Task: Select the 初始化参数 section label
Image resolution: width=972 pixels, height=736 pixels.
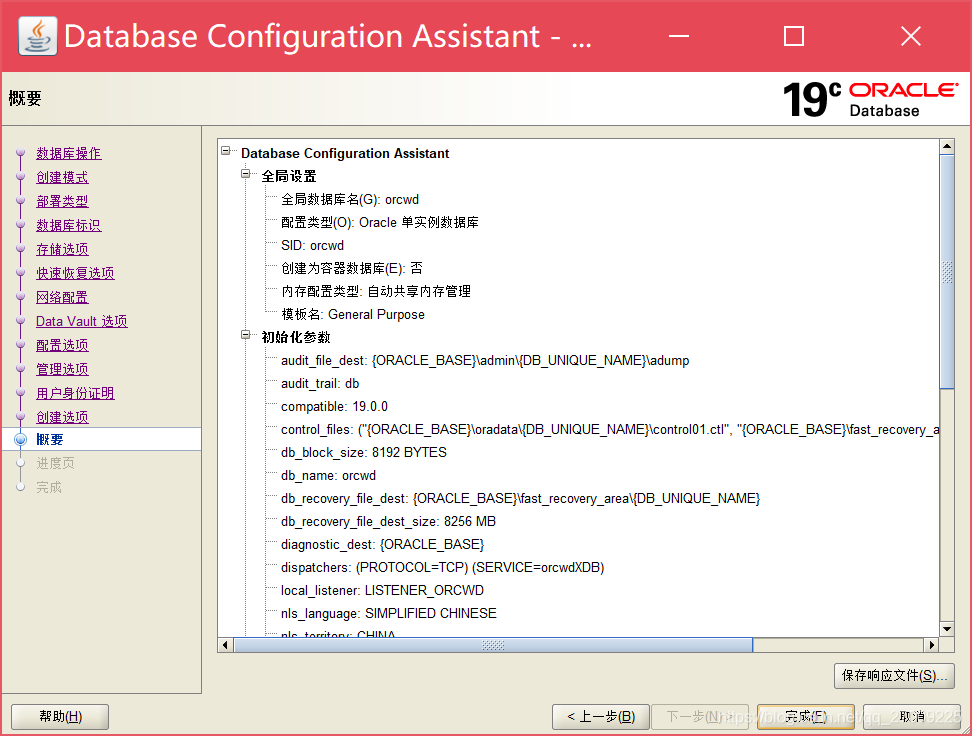Action: click(296, 337)
